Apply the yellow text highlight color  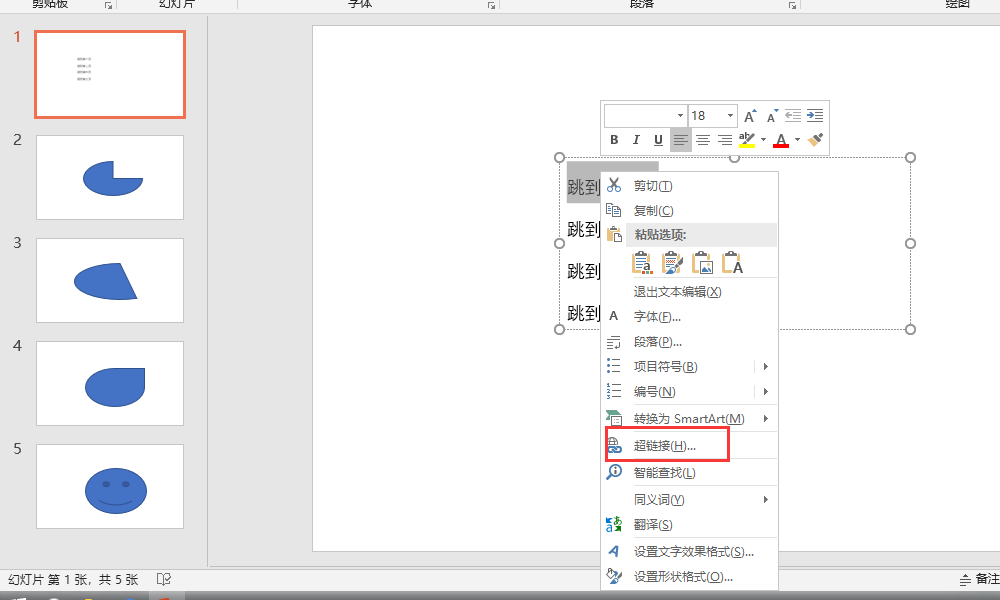746,140
